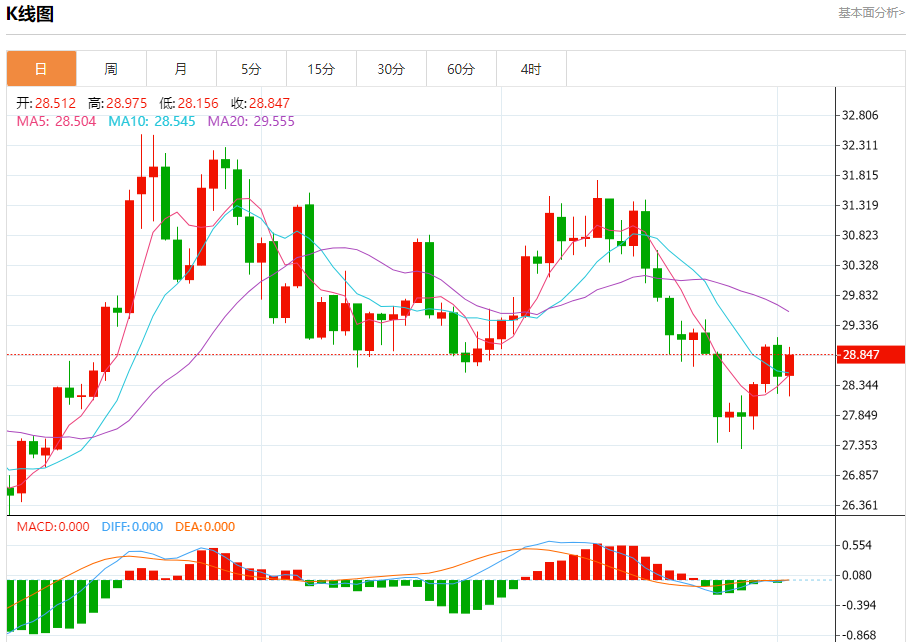Select the 日 daily chart tab
Image resolution: width=909 pixels, height=642 pixels.
[41, 69]
